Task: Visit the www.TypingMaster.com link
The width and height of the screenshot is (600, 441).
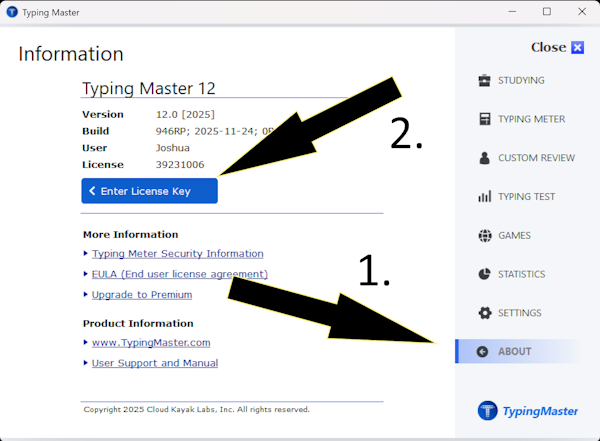Action: click(151, 342)
